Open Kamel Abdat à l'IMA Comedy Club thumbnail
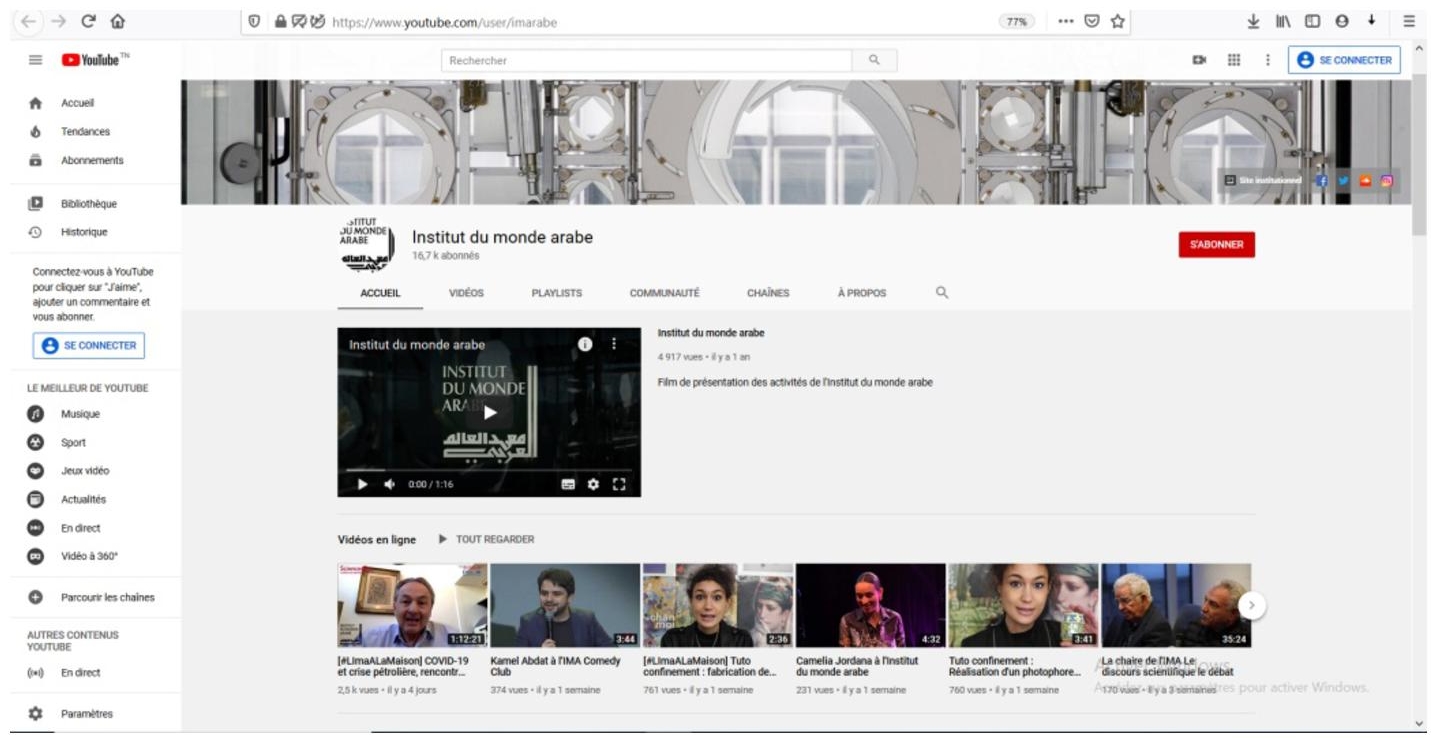Viewport: 1431px width, 738px height. (x=565, y=605)
